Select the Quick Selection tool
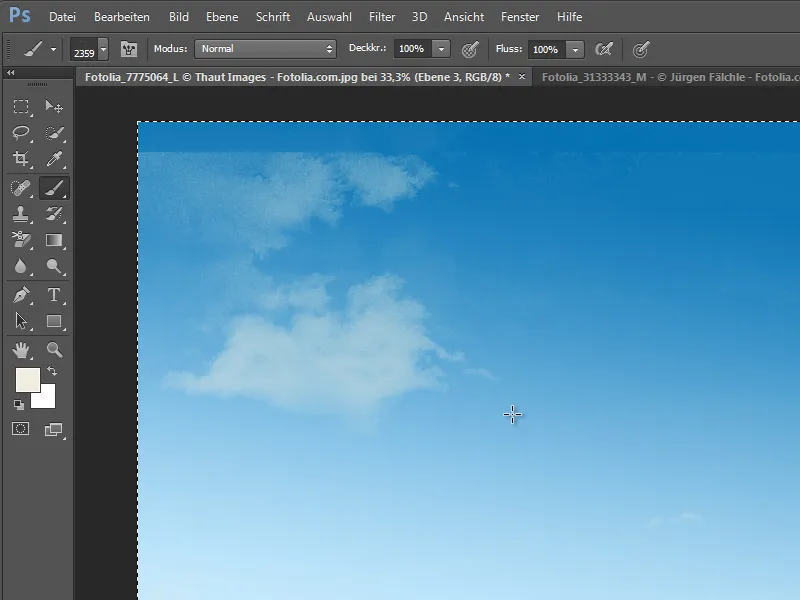This screenshot has height=600, width=800. 54,133
